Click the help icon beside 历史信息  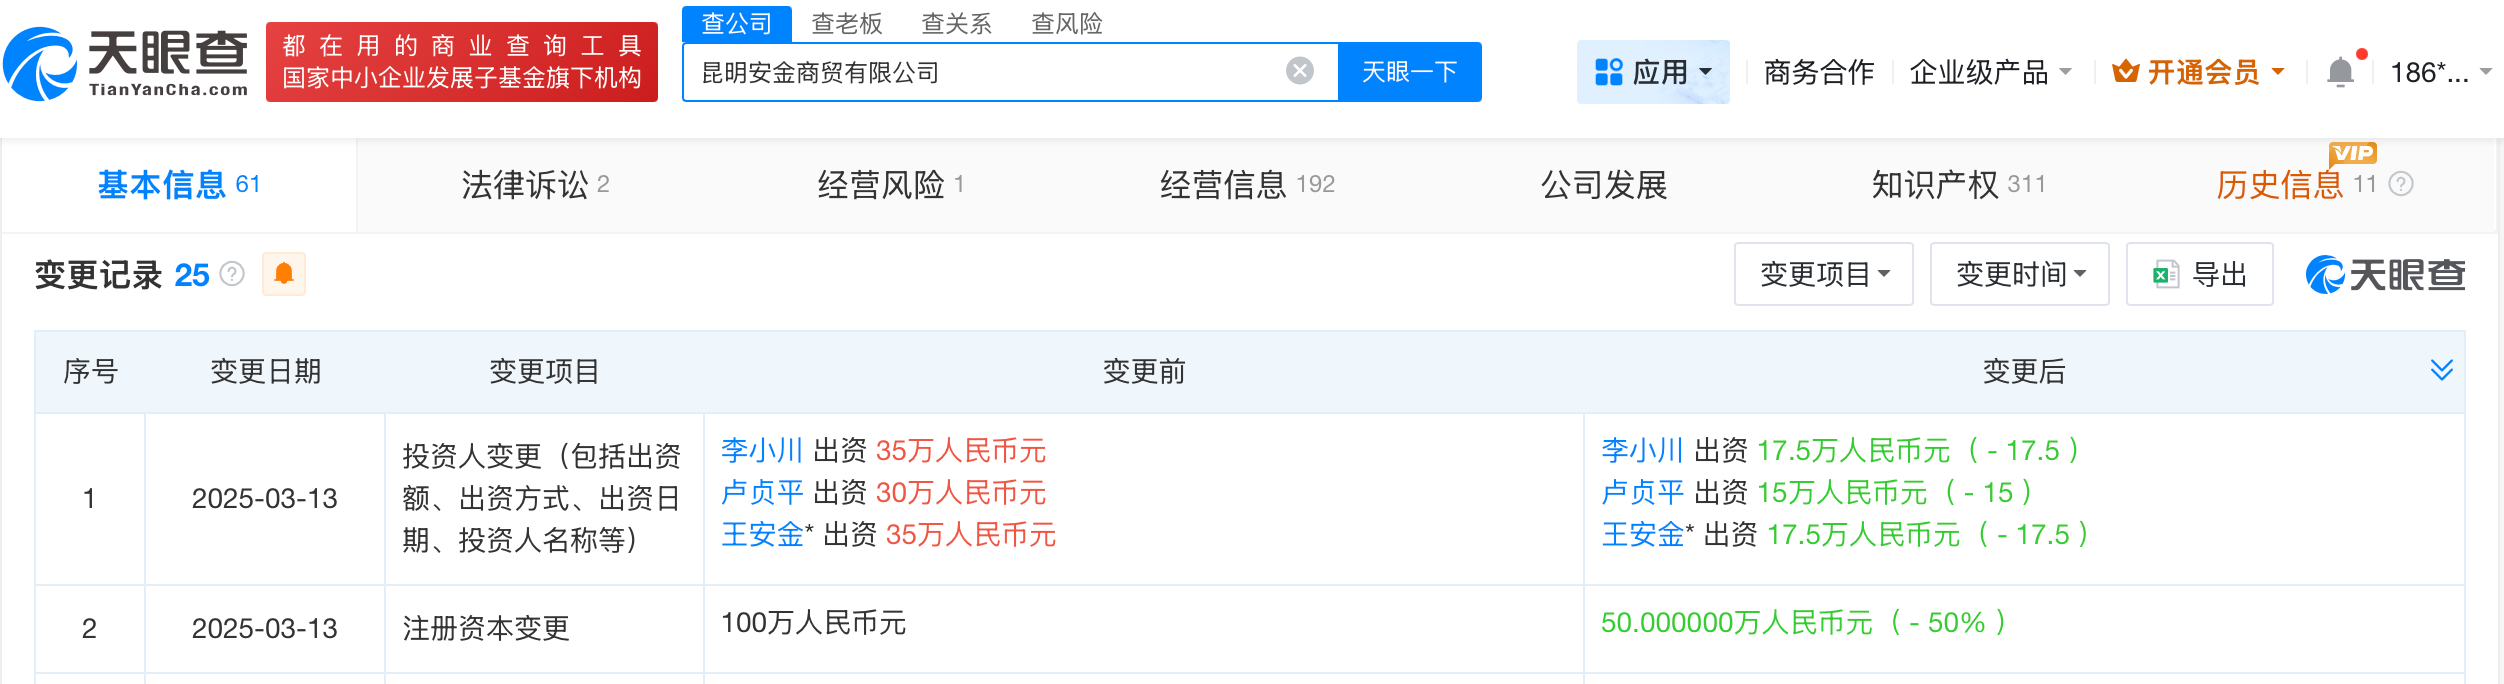2401,184
